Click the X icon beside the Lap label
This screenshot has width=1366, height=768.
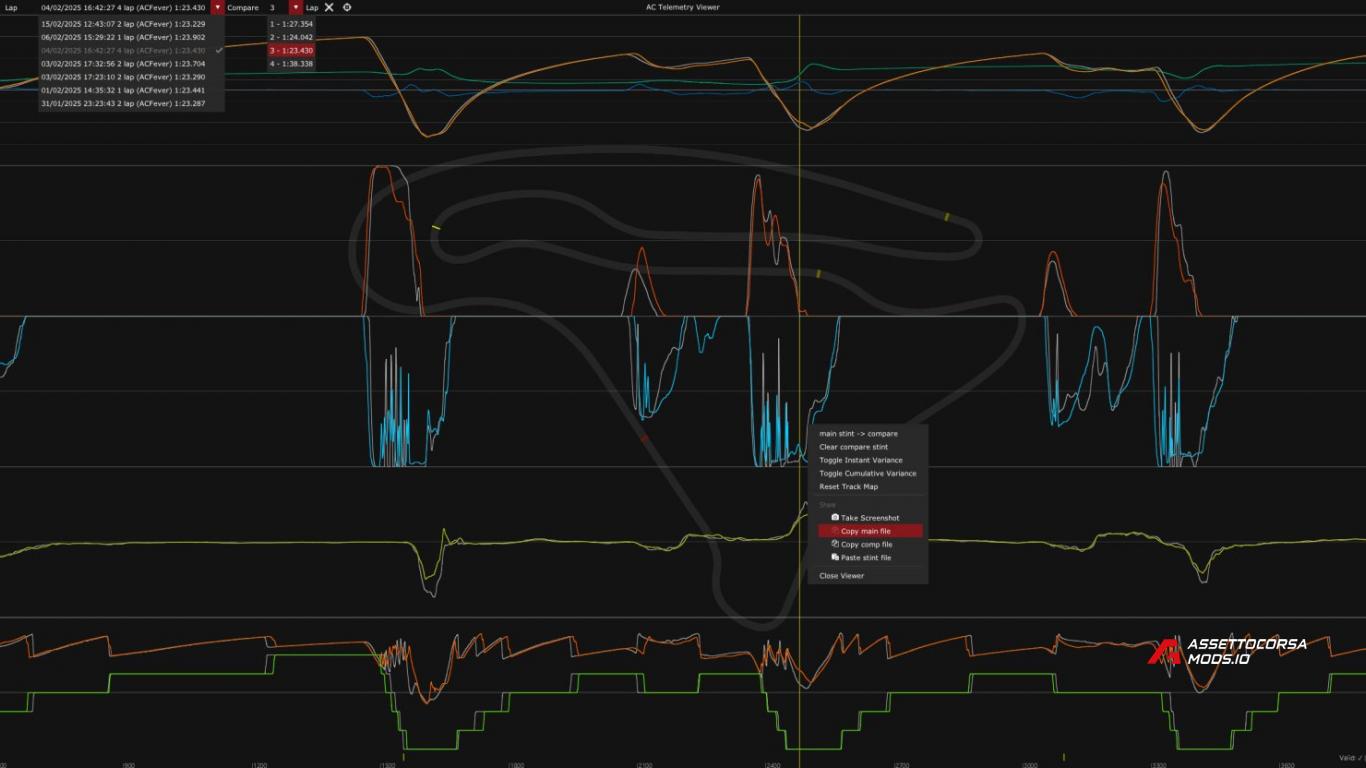pos(329,7)
